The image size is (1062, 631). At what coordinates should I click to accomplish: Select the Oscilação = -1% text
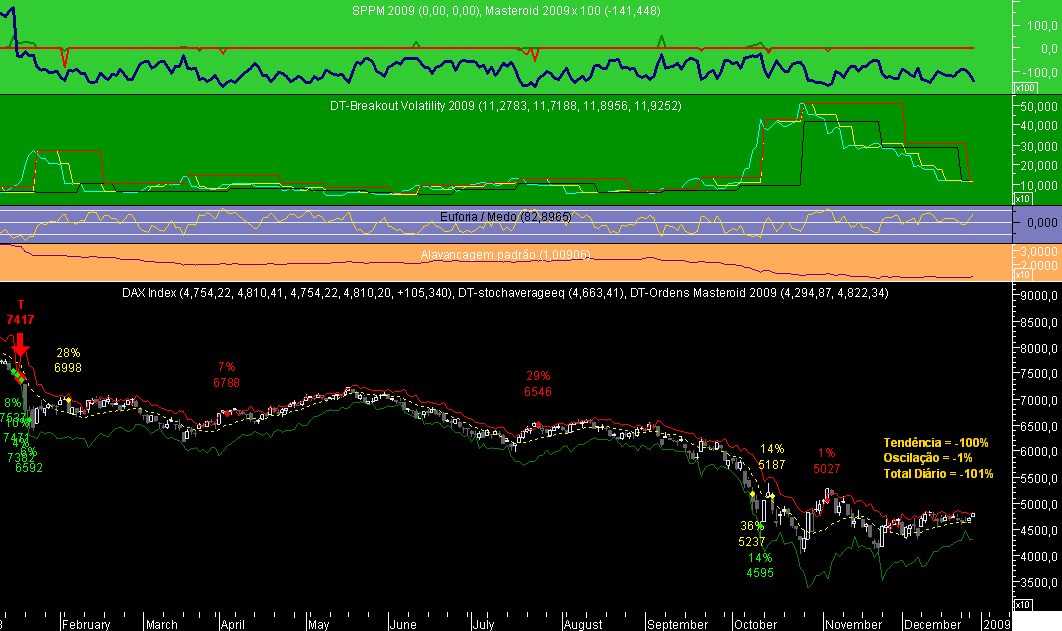coord(928,458)
